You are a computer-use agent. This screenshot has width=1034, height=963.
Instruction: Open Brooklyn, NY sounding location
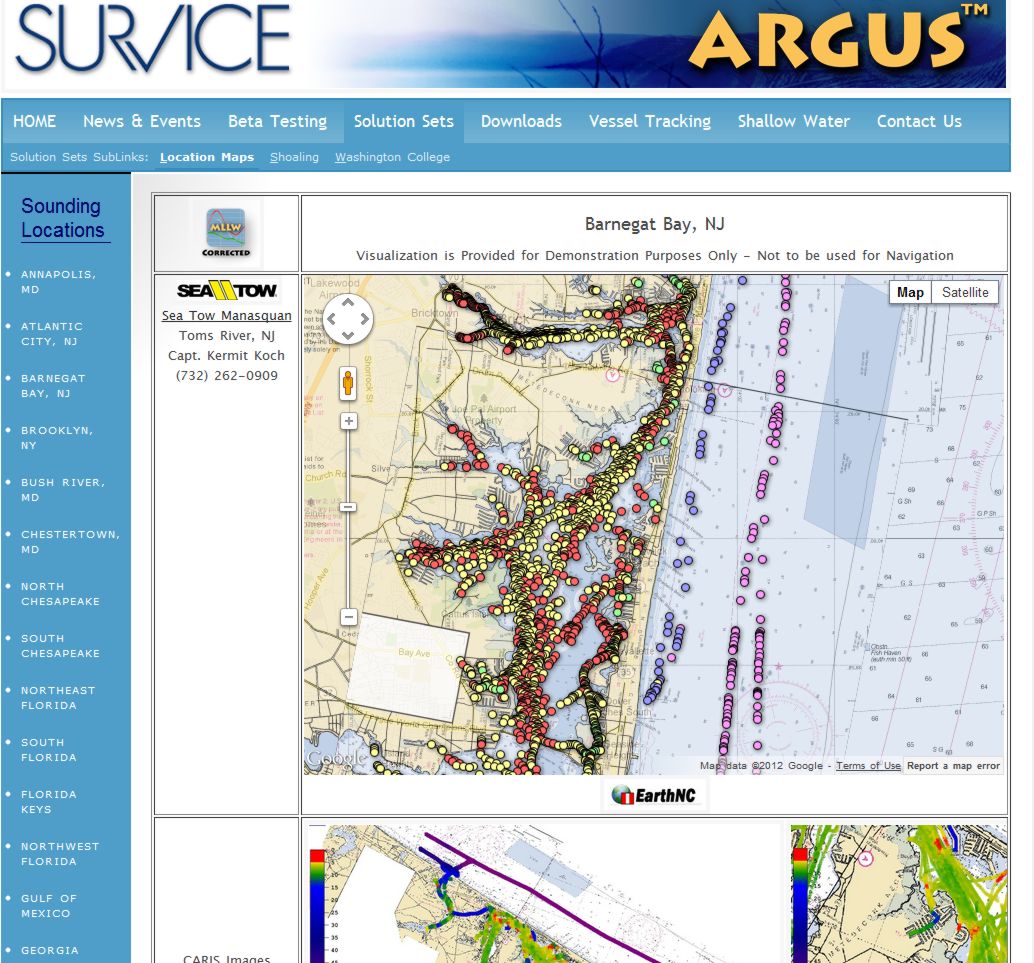57,438
